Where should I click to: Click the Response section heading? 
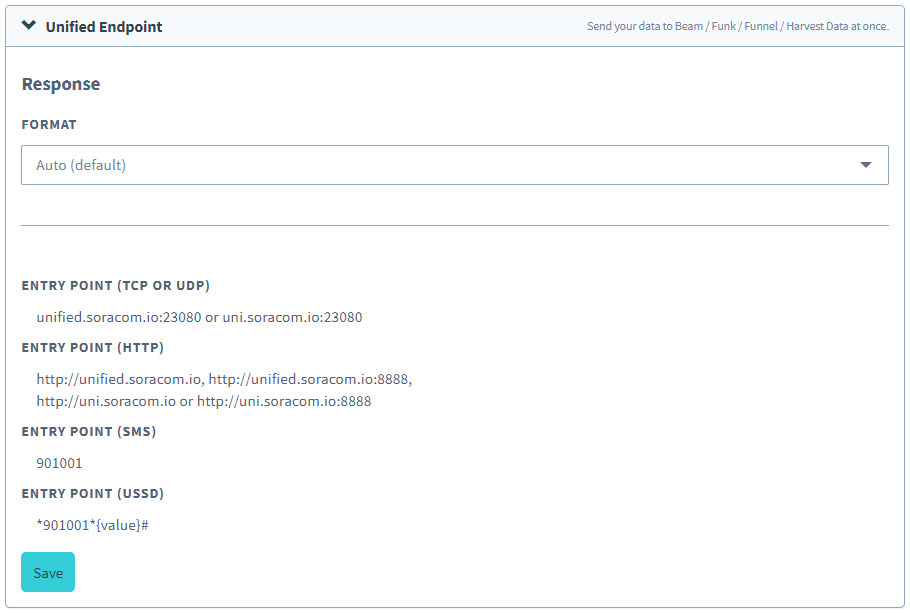[60, 84]
